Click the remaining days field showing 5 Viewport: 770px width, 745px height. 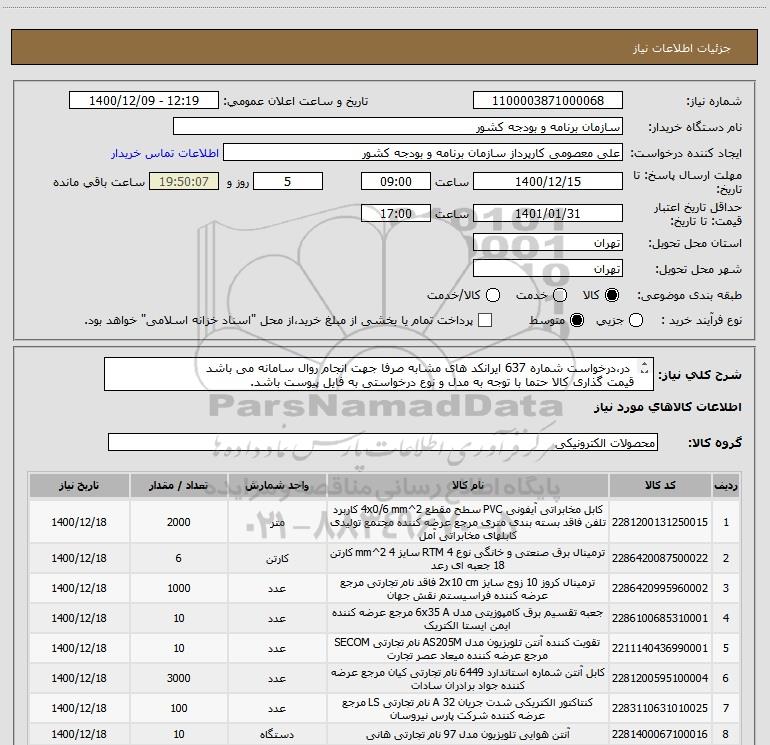[288, 181]
